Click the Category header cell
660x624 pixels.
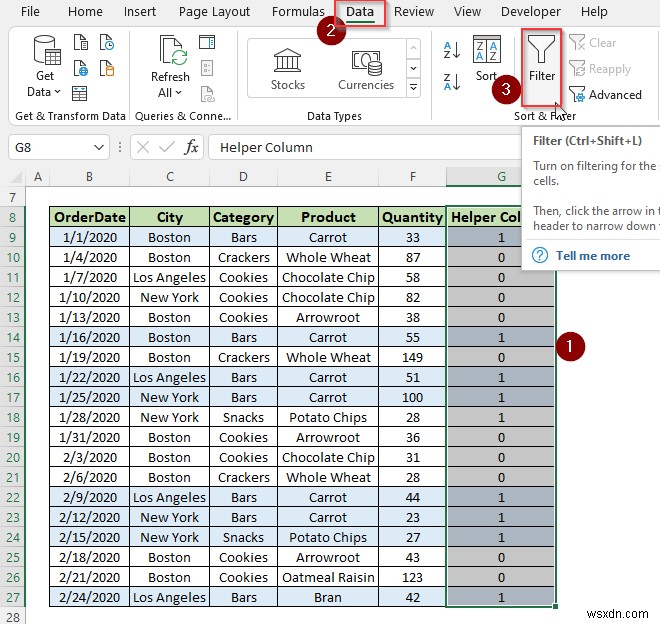pos(243,217)
